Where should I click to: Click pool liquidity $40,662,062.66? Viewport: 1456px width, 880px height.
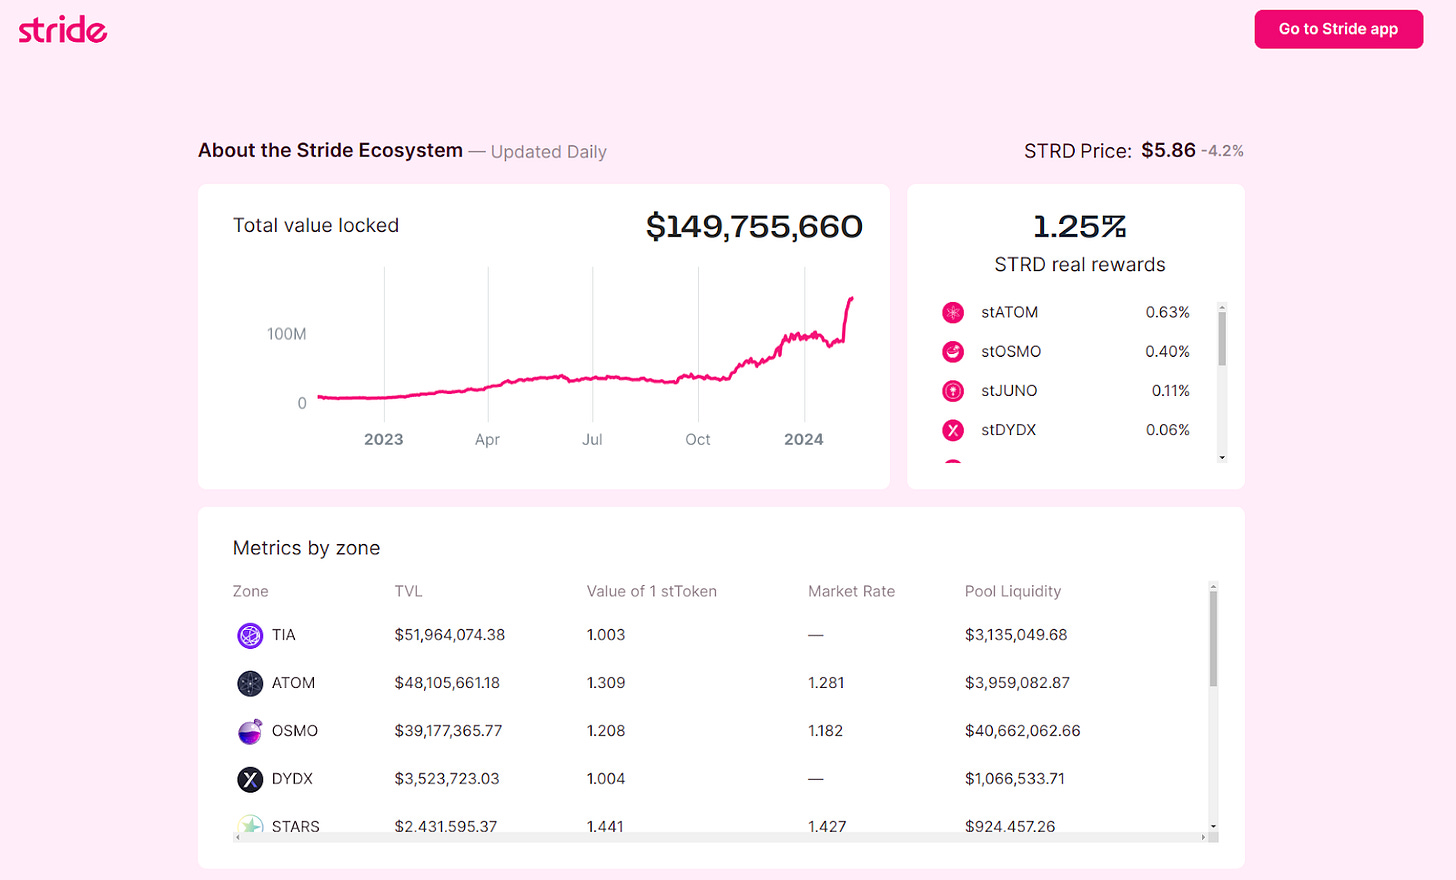[1022, 731]
